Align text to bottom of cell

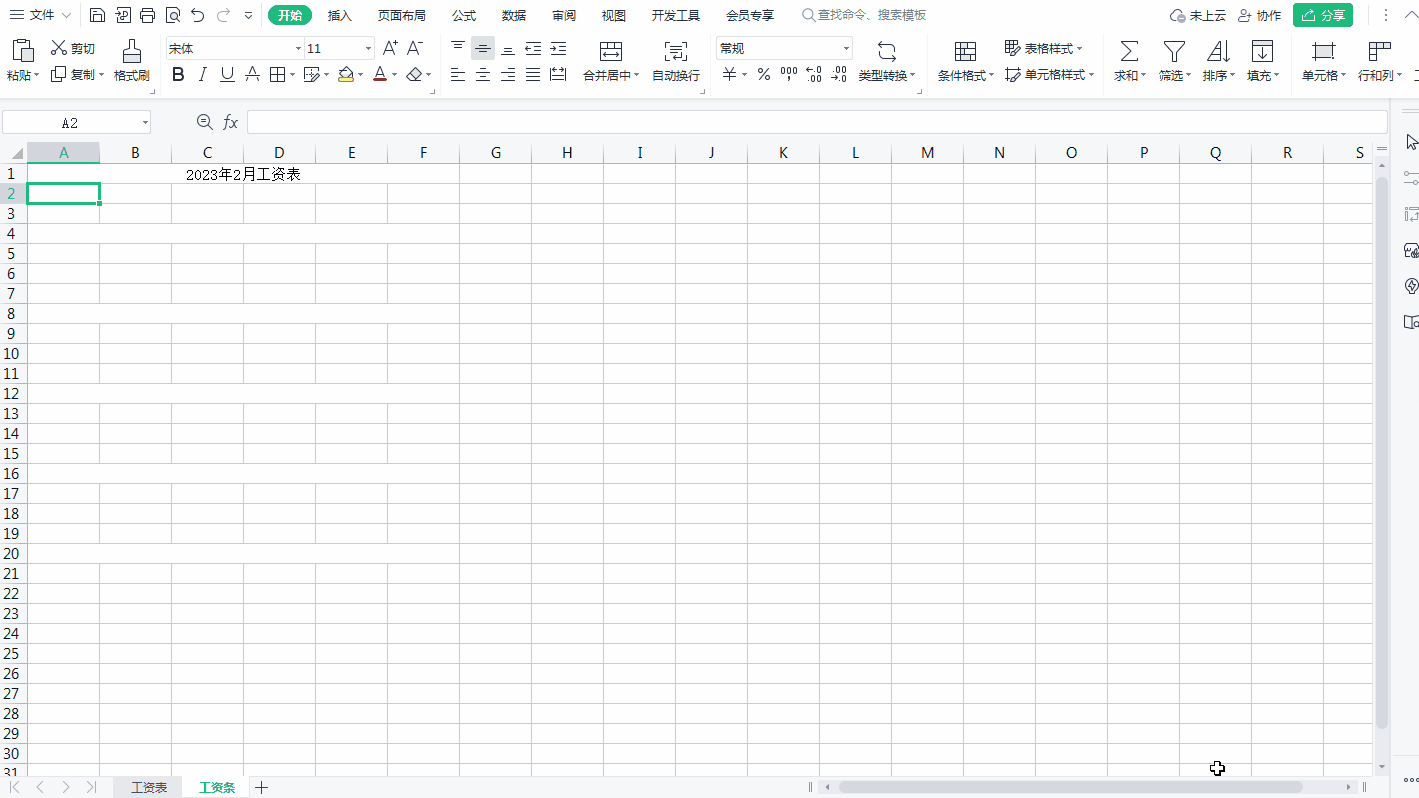508,48
